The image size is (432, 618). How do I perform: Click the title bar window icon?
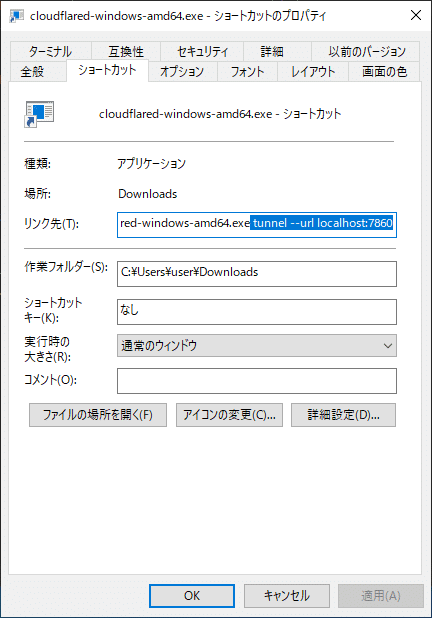17,15
